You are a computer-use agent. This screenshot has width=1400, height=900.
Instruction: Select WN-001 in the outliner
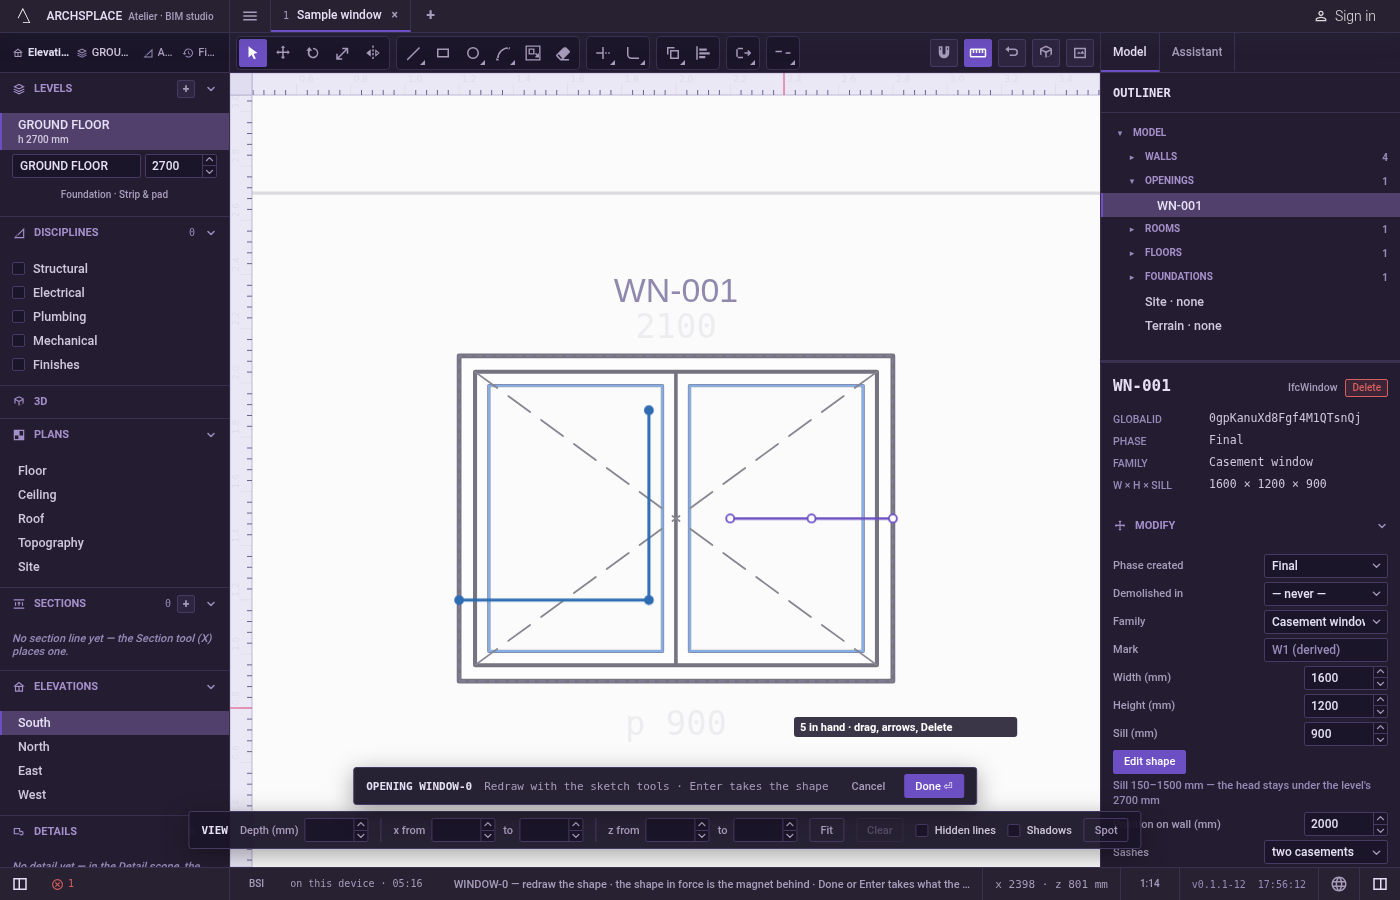click(x=1250, y=205)
